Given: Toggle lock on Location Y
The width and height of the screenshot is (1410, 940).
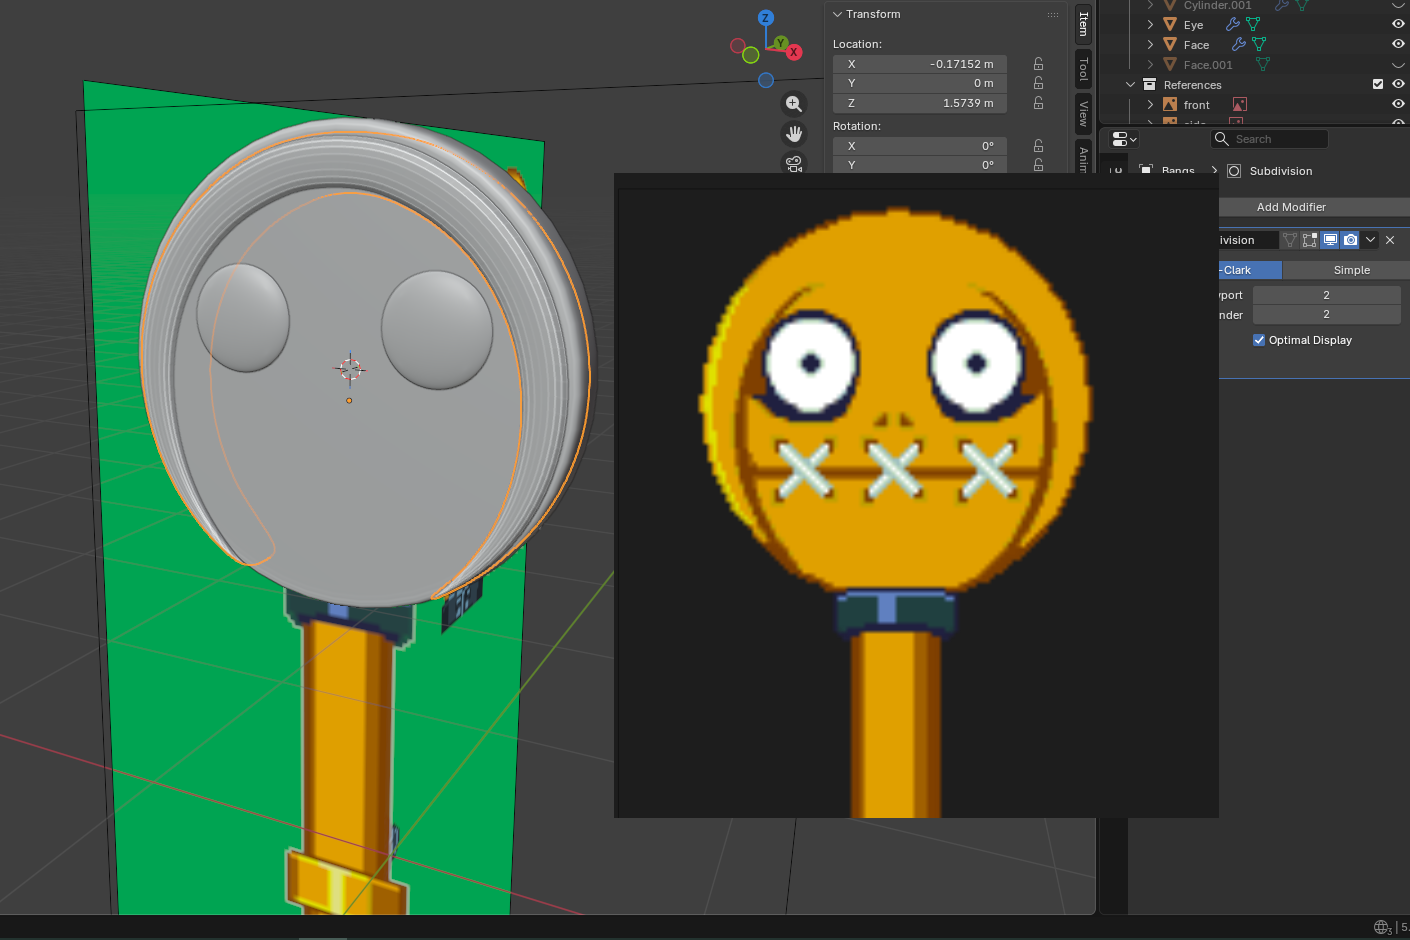Looking at the screenshot, I should (x=1039, y=83).
